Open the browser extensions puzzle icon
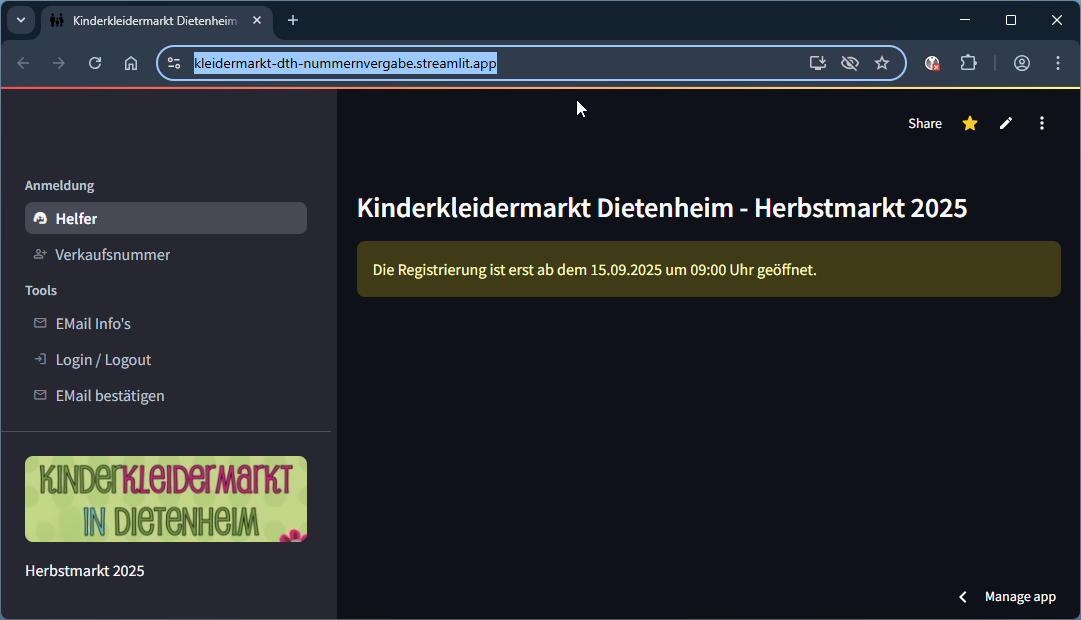Viewport: 1081px width, 620px height. pyautogui.click(x=968, y=63)
